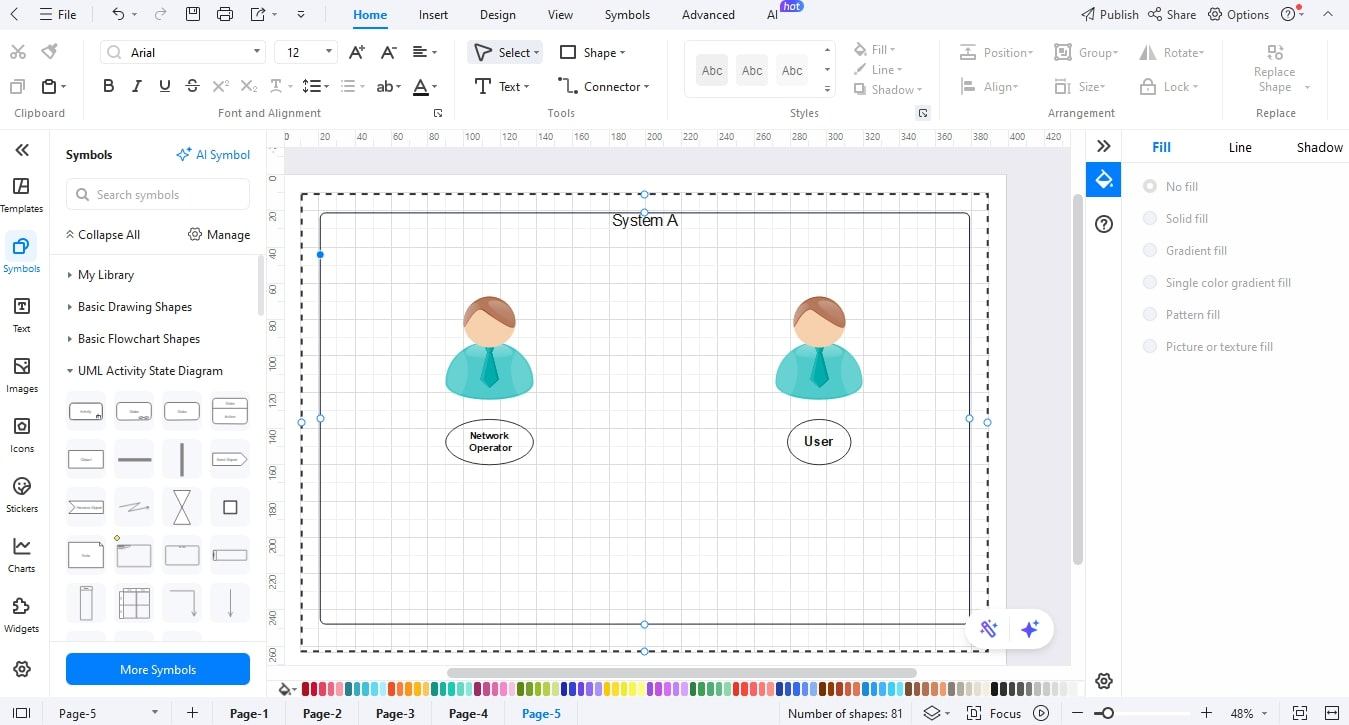Viewport: 1349px width, 725px height.
Task: Click the play presentation icon in status bar
Action: pyautogui.click(x=1041, y=713)
